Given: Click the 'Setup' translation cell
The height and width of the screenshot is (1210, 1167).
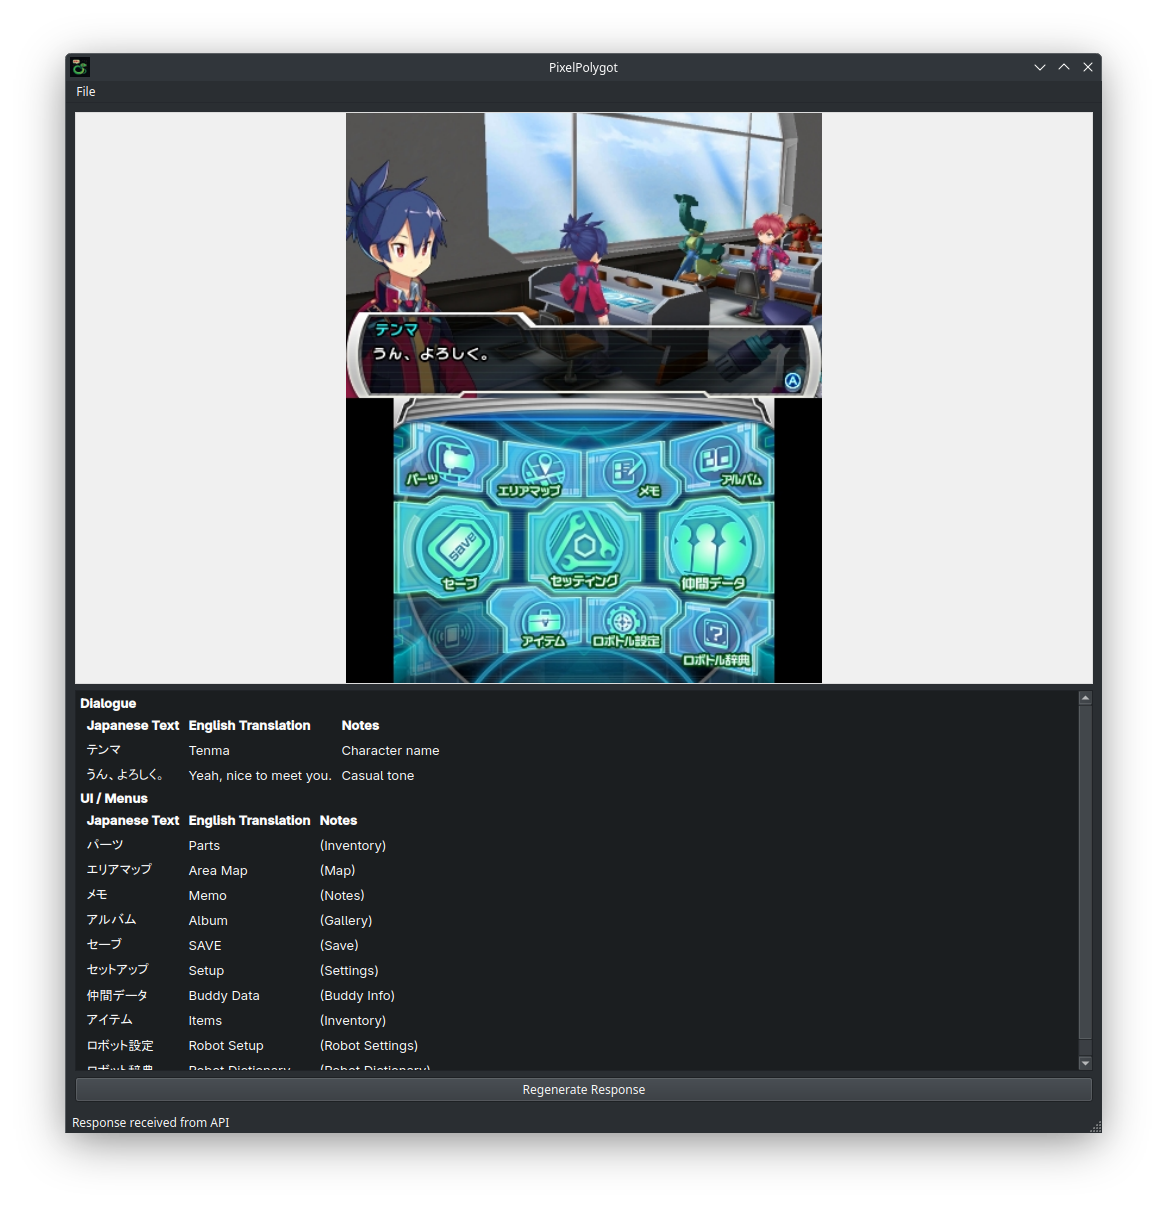Looking at the screenshot, I should coord(206,971).
